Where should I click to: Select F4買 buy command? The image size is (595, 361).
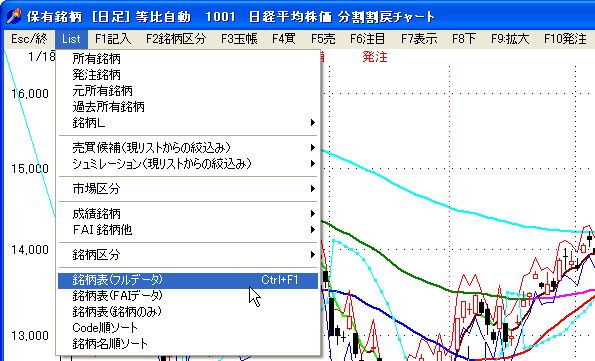point(284,39)
